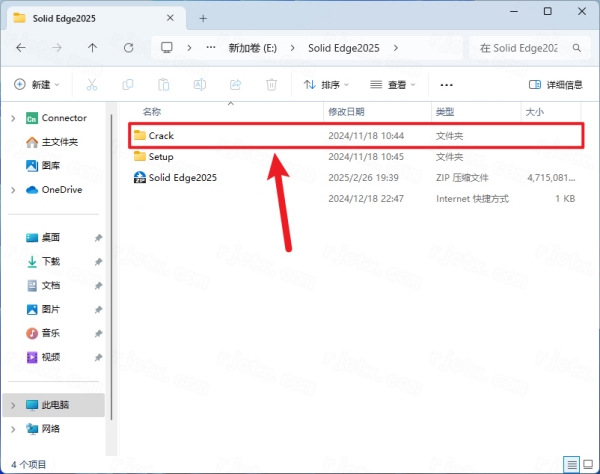
Task: Select Network (网络) in sidebar
Action: tap(43, 429)
